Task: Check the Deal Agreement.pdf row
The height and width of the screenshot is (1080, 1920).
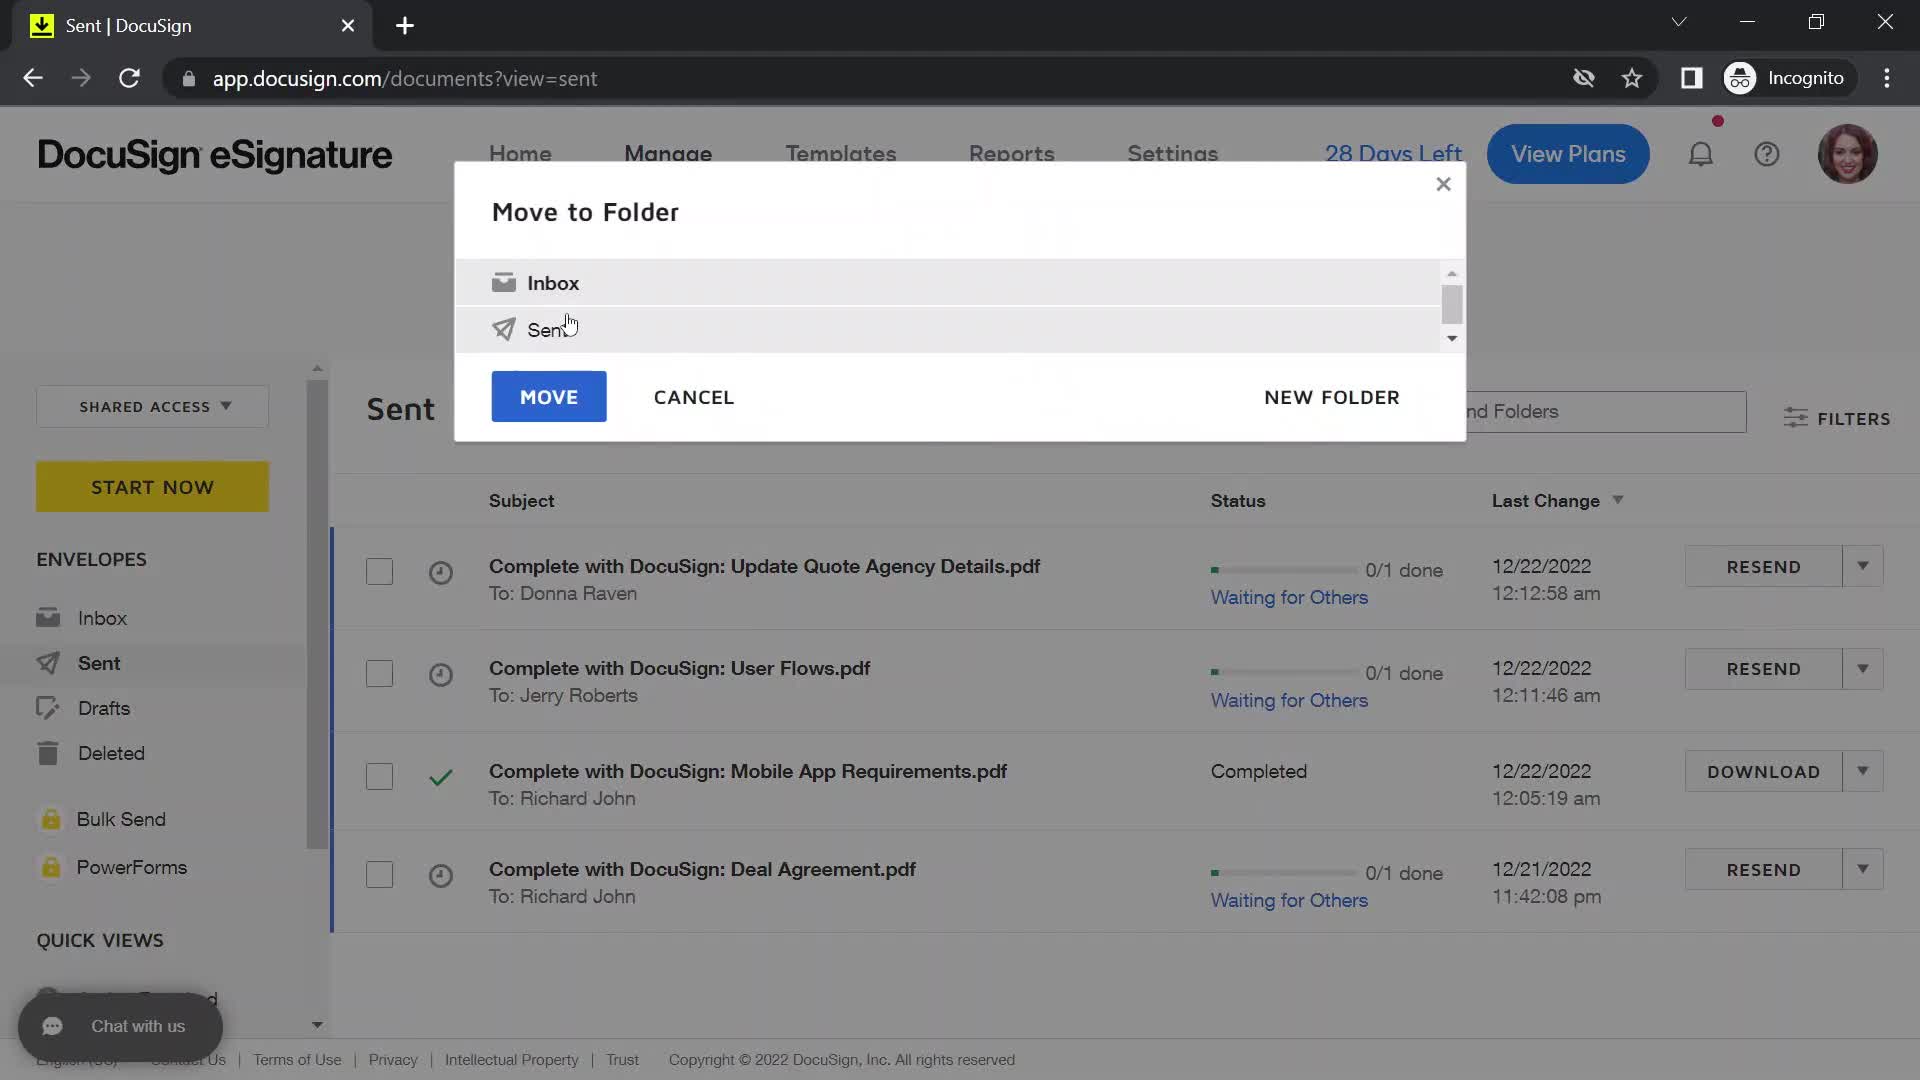Action: point(379,875)
